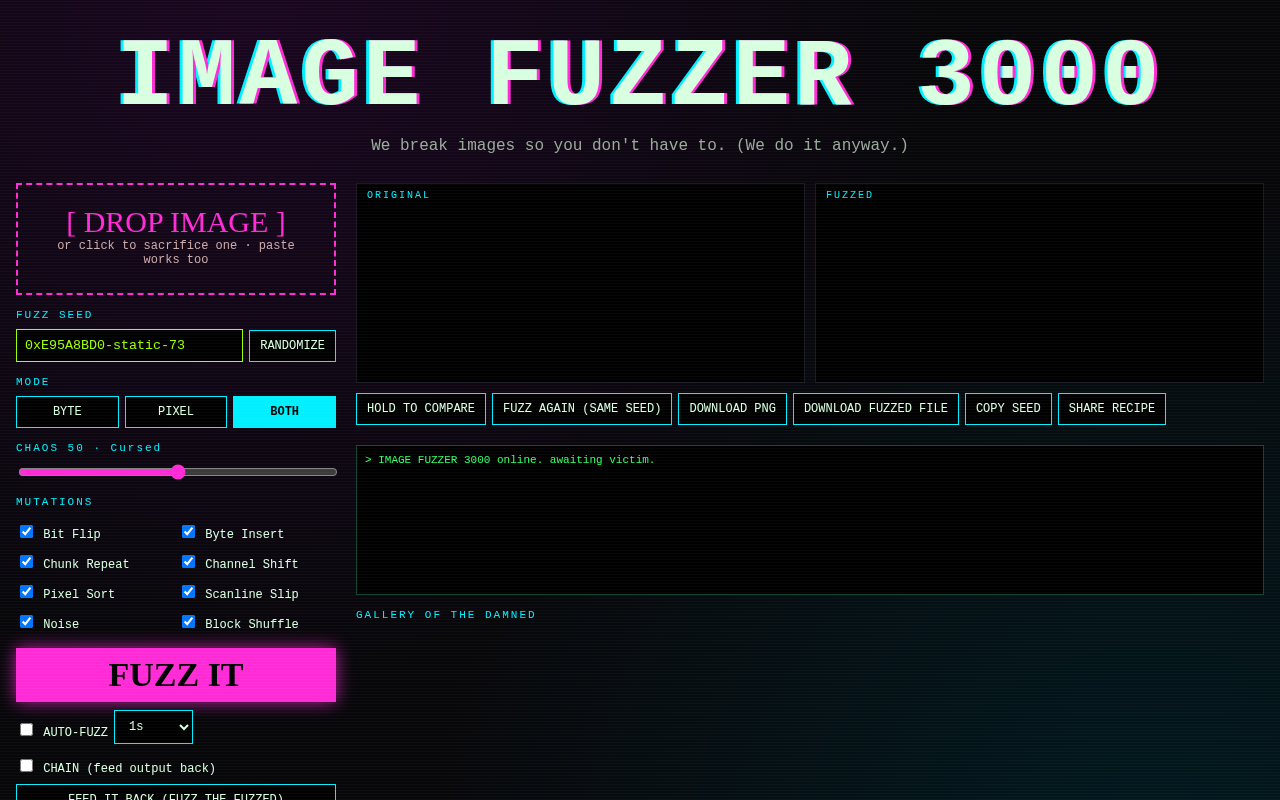The width and height of the screenshot is (1280, 800).
Task: Click the Copy Seed button
Action: pos(1008,409)
